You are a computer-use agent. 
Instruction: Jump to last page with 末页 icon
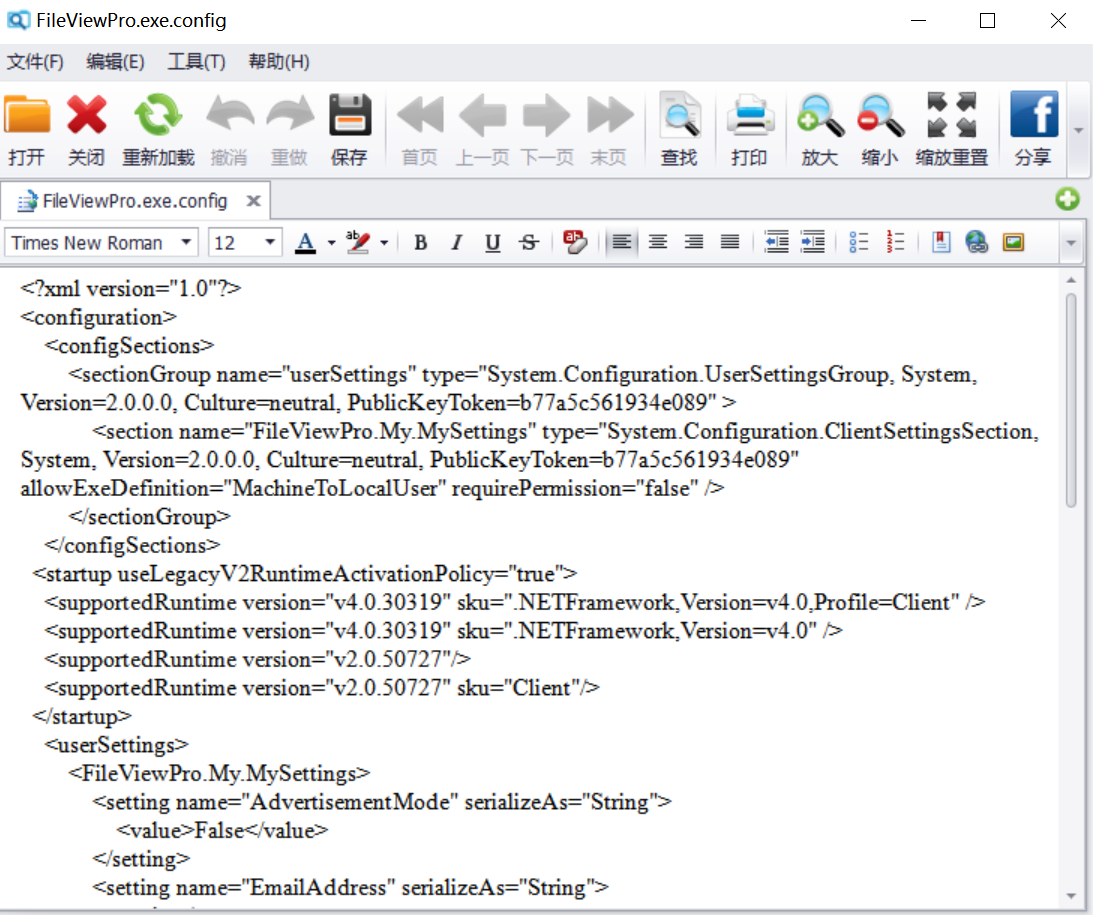609,130
